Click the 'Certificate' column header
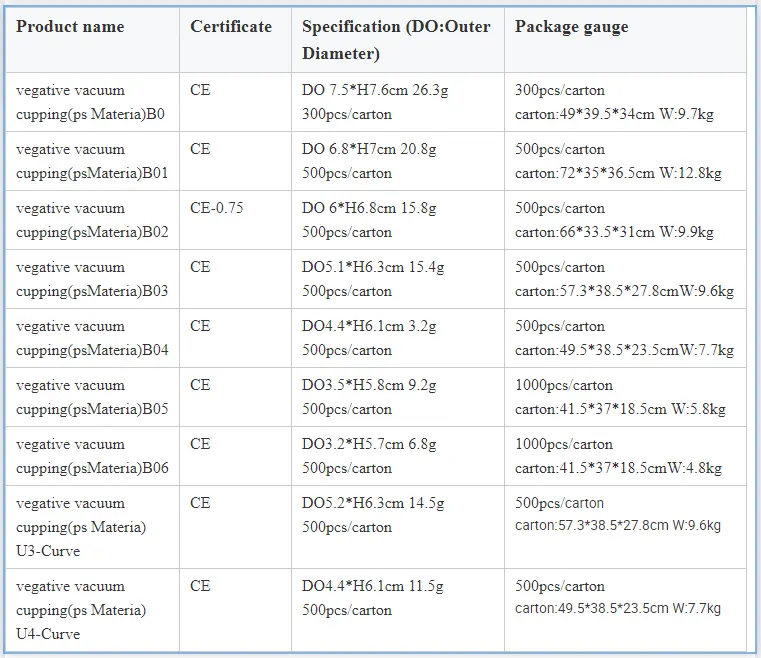Viewport: 761px width, 658px height. click(231, 27)
